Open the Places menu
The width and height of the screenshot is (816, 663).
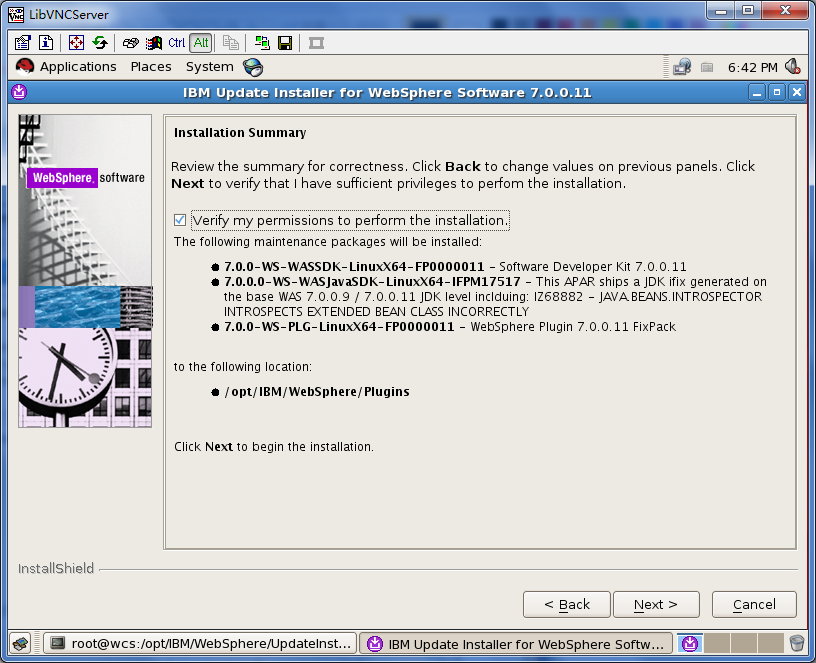tap(151, 67)
